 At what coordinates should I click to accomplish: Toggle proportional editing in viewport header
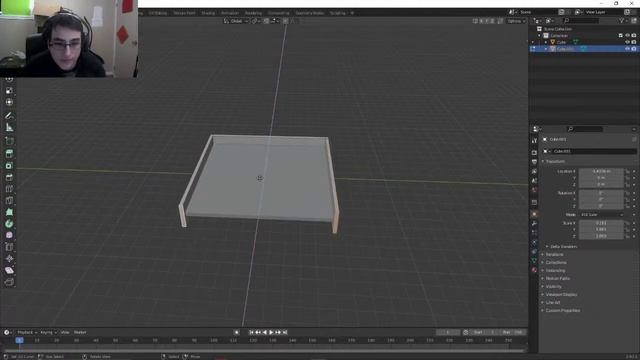[x=285, y=21]
